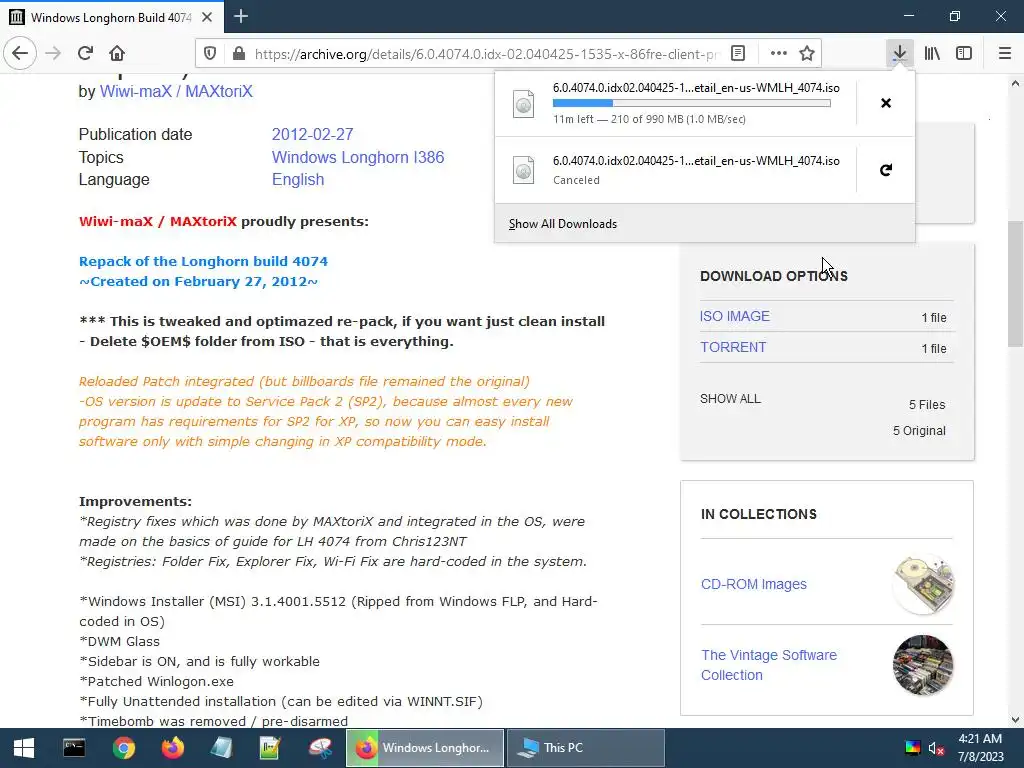
Task: Open the Windows Start menu
Action: click(24, 748)
